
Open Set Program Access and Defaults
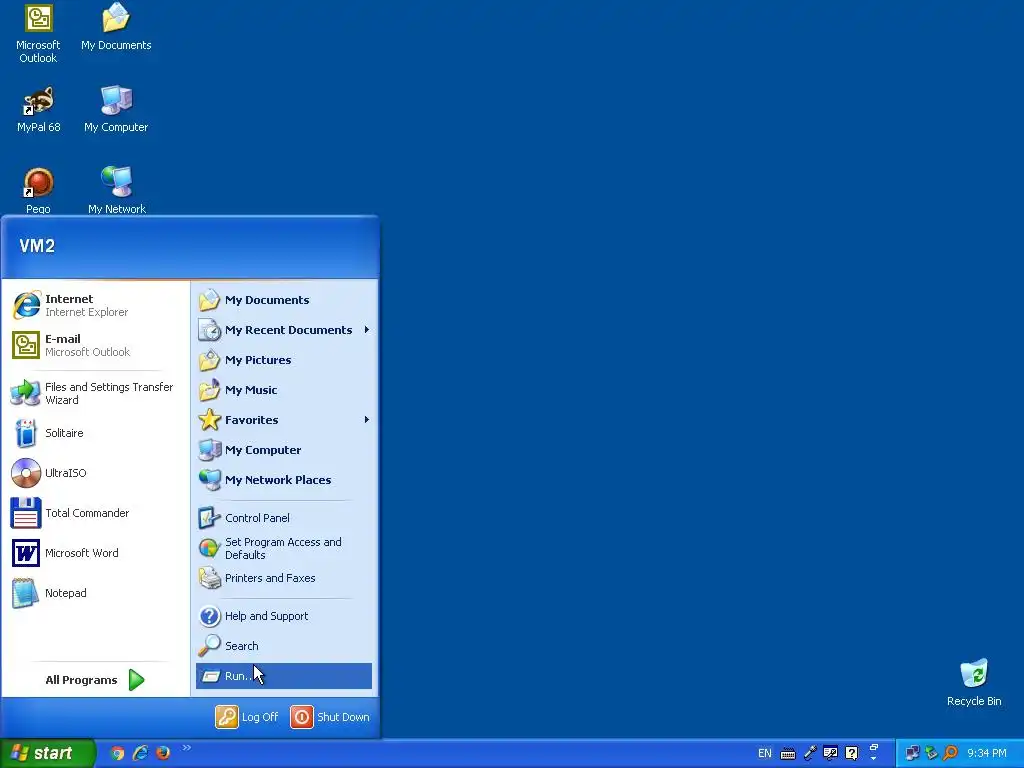284,548
